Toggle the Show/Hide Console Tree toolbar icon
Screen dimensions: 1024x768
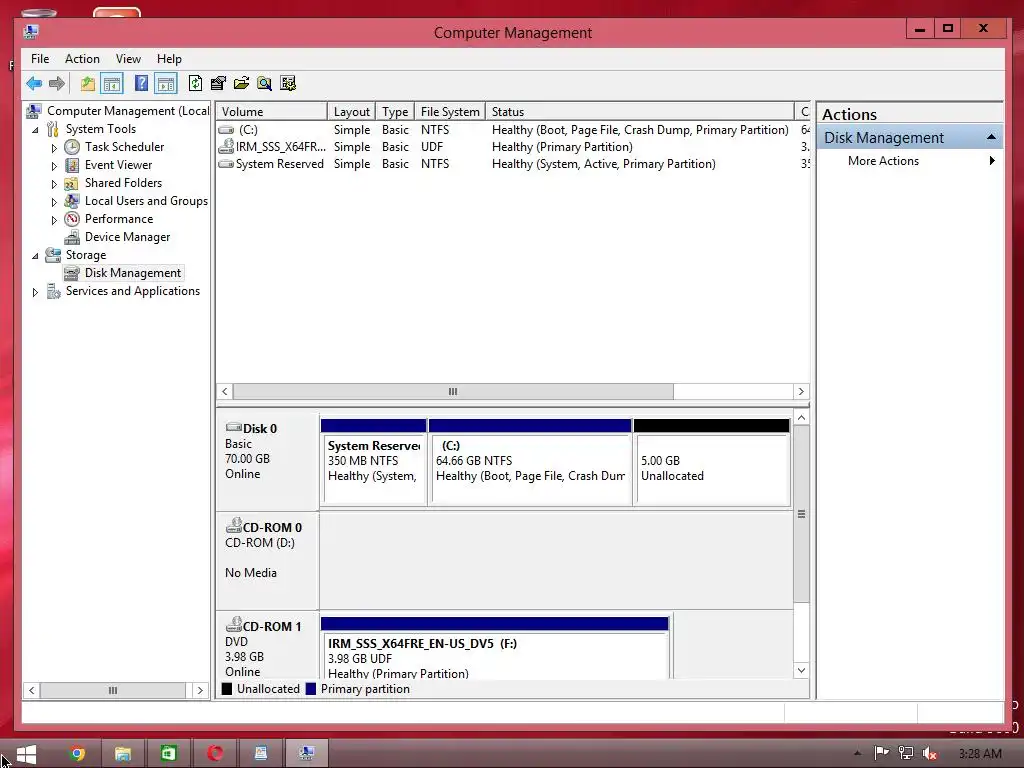click(x=112, y=84)
